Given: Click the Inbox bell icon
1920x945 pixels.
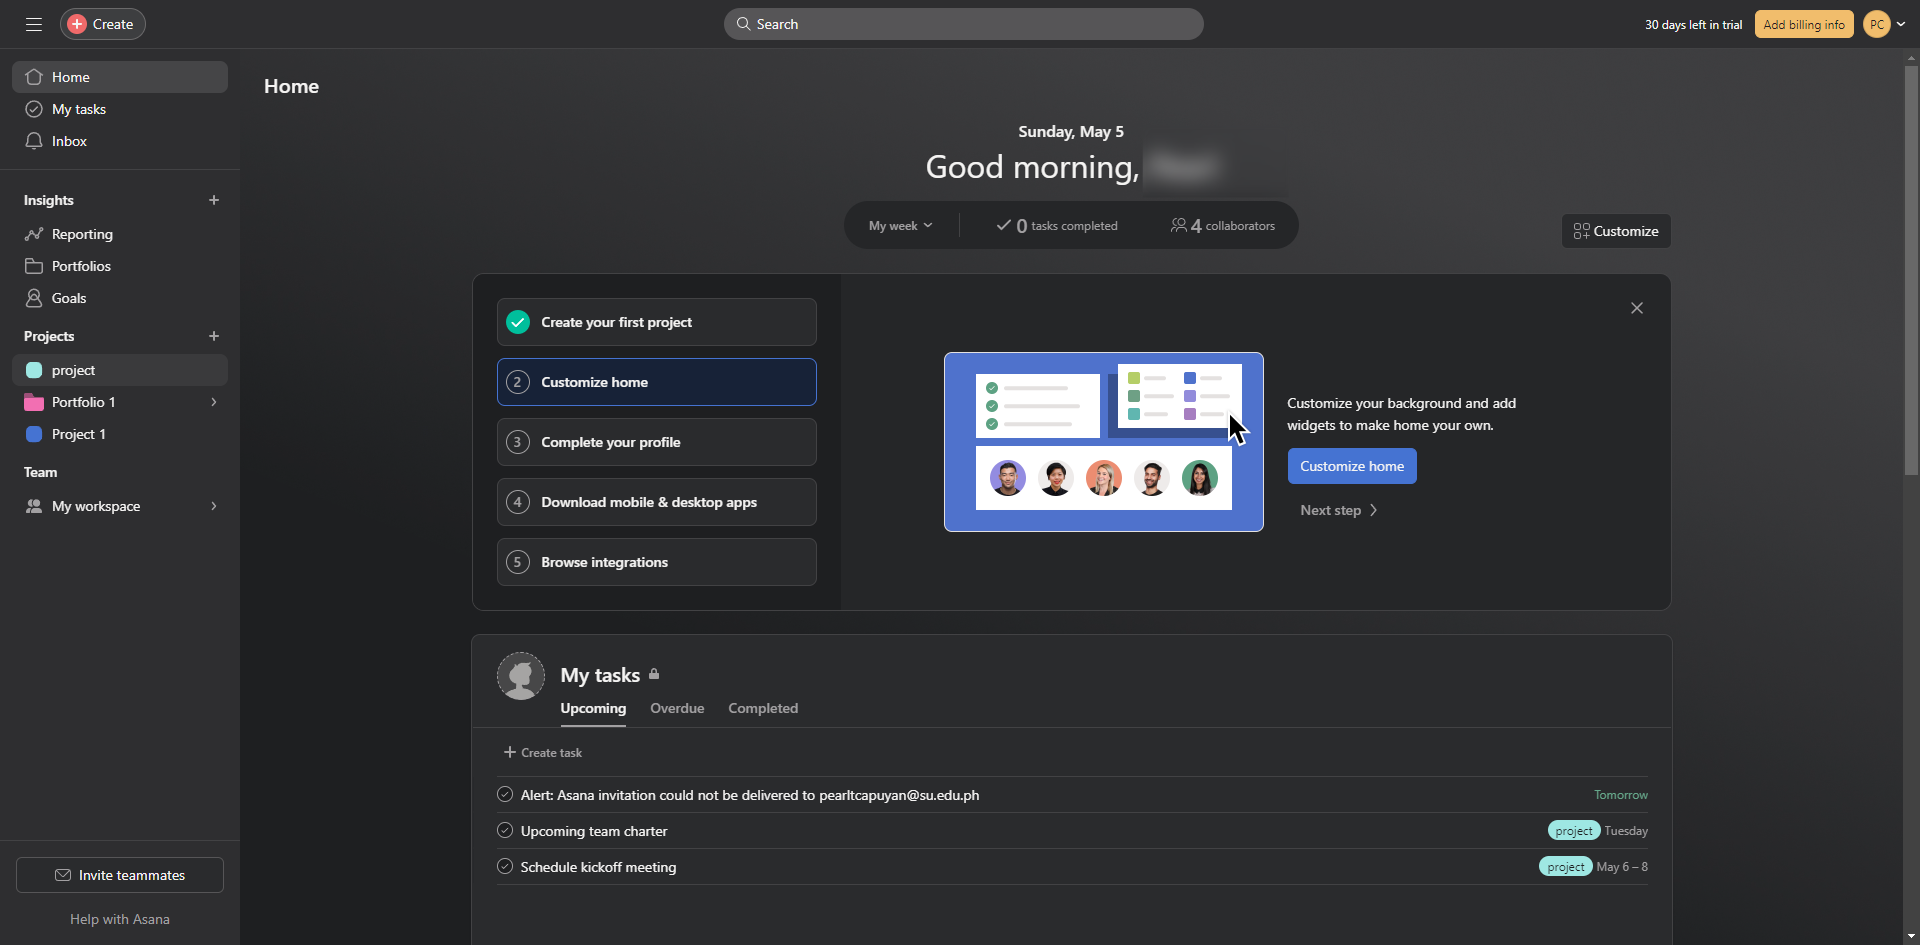Looking at the screenshot, I should (x=34, y=141).
